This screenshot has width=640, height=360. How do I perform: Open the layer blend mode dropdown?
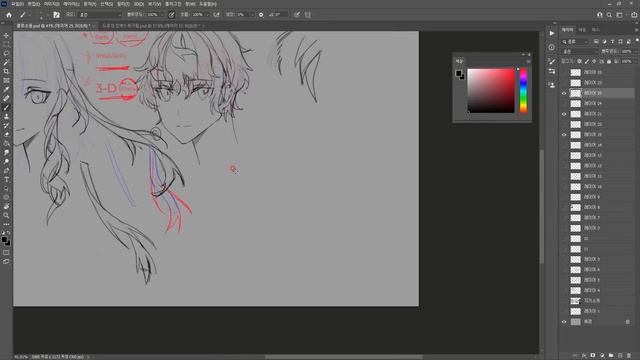580,51
